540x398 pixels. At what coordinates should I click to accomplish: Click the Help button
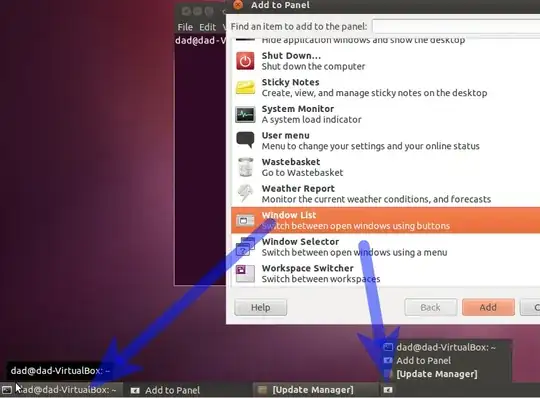[x=260, y=307]
